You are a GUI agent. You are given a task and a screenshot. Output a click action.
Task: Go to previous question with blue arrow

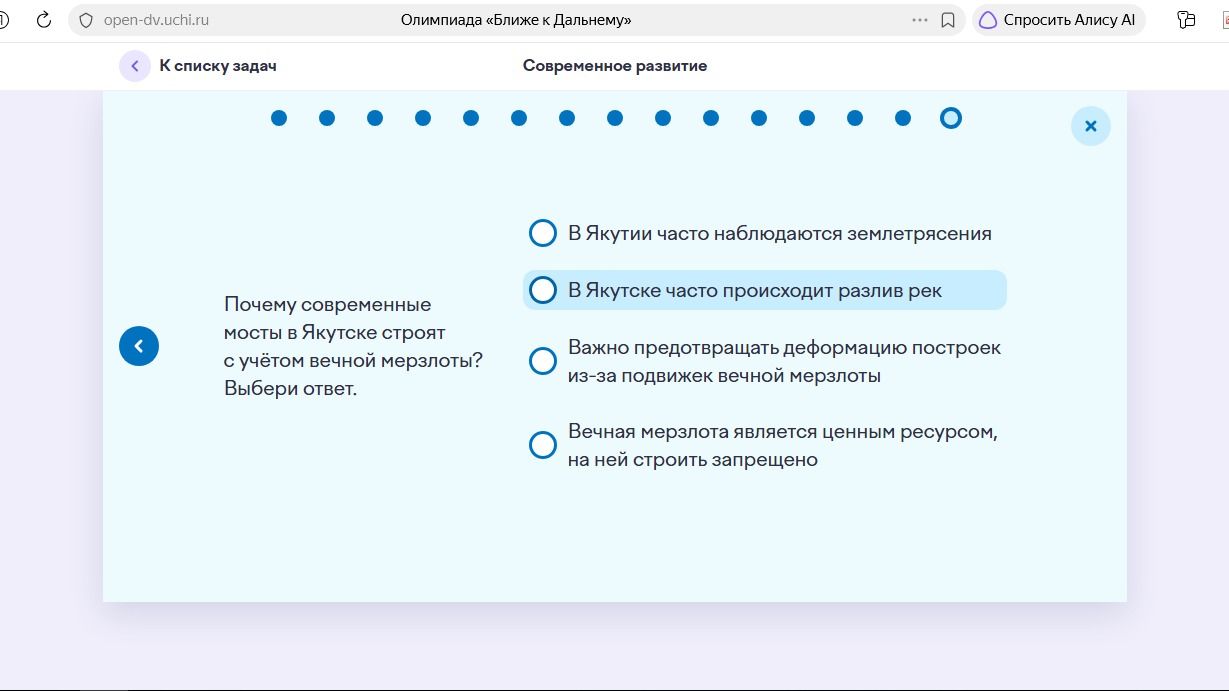point(139,346)
